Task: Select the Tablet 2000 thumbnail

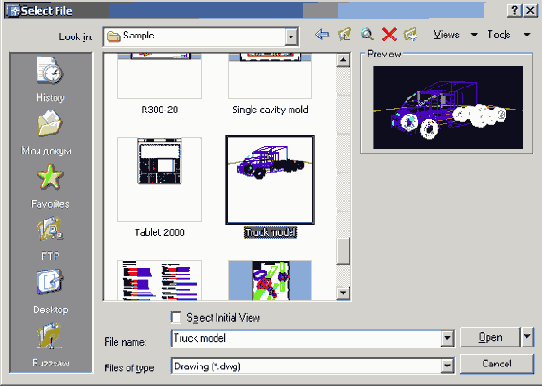Action: coord(159,179)
